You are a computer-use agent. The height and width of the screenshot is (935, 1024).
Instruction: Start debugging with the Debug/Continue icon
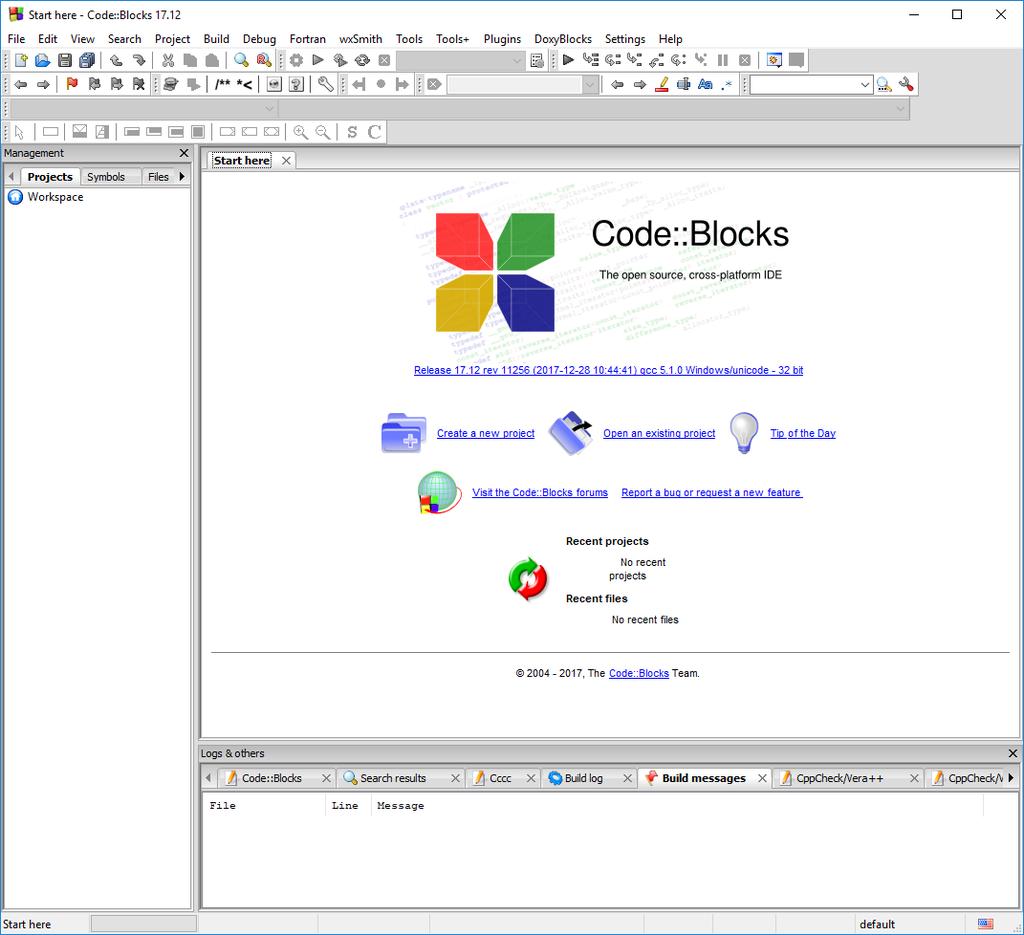(x=568, y=60)
